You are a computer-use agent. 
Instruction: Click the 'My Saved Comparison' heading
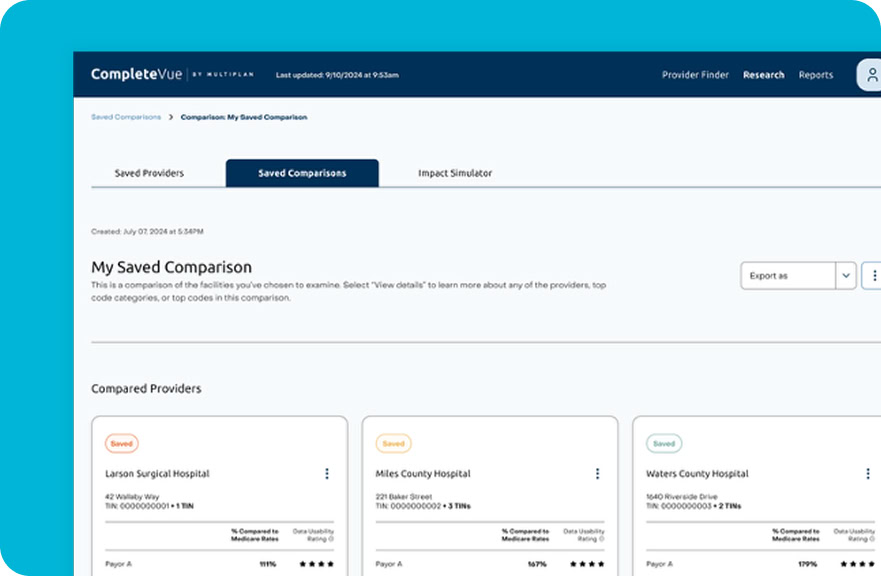click(x=171, y=267)
